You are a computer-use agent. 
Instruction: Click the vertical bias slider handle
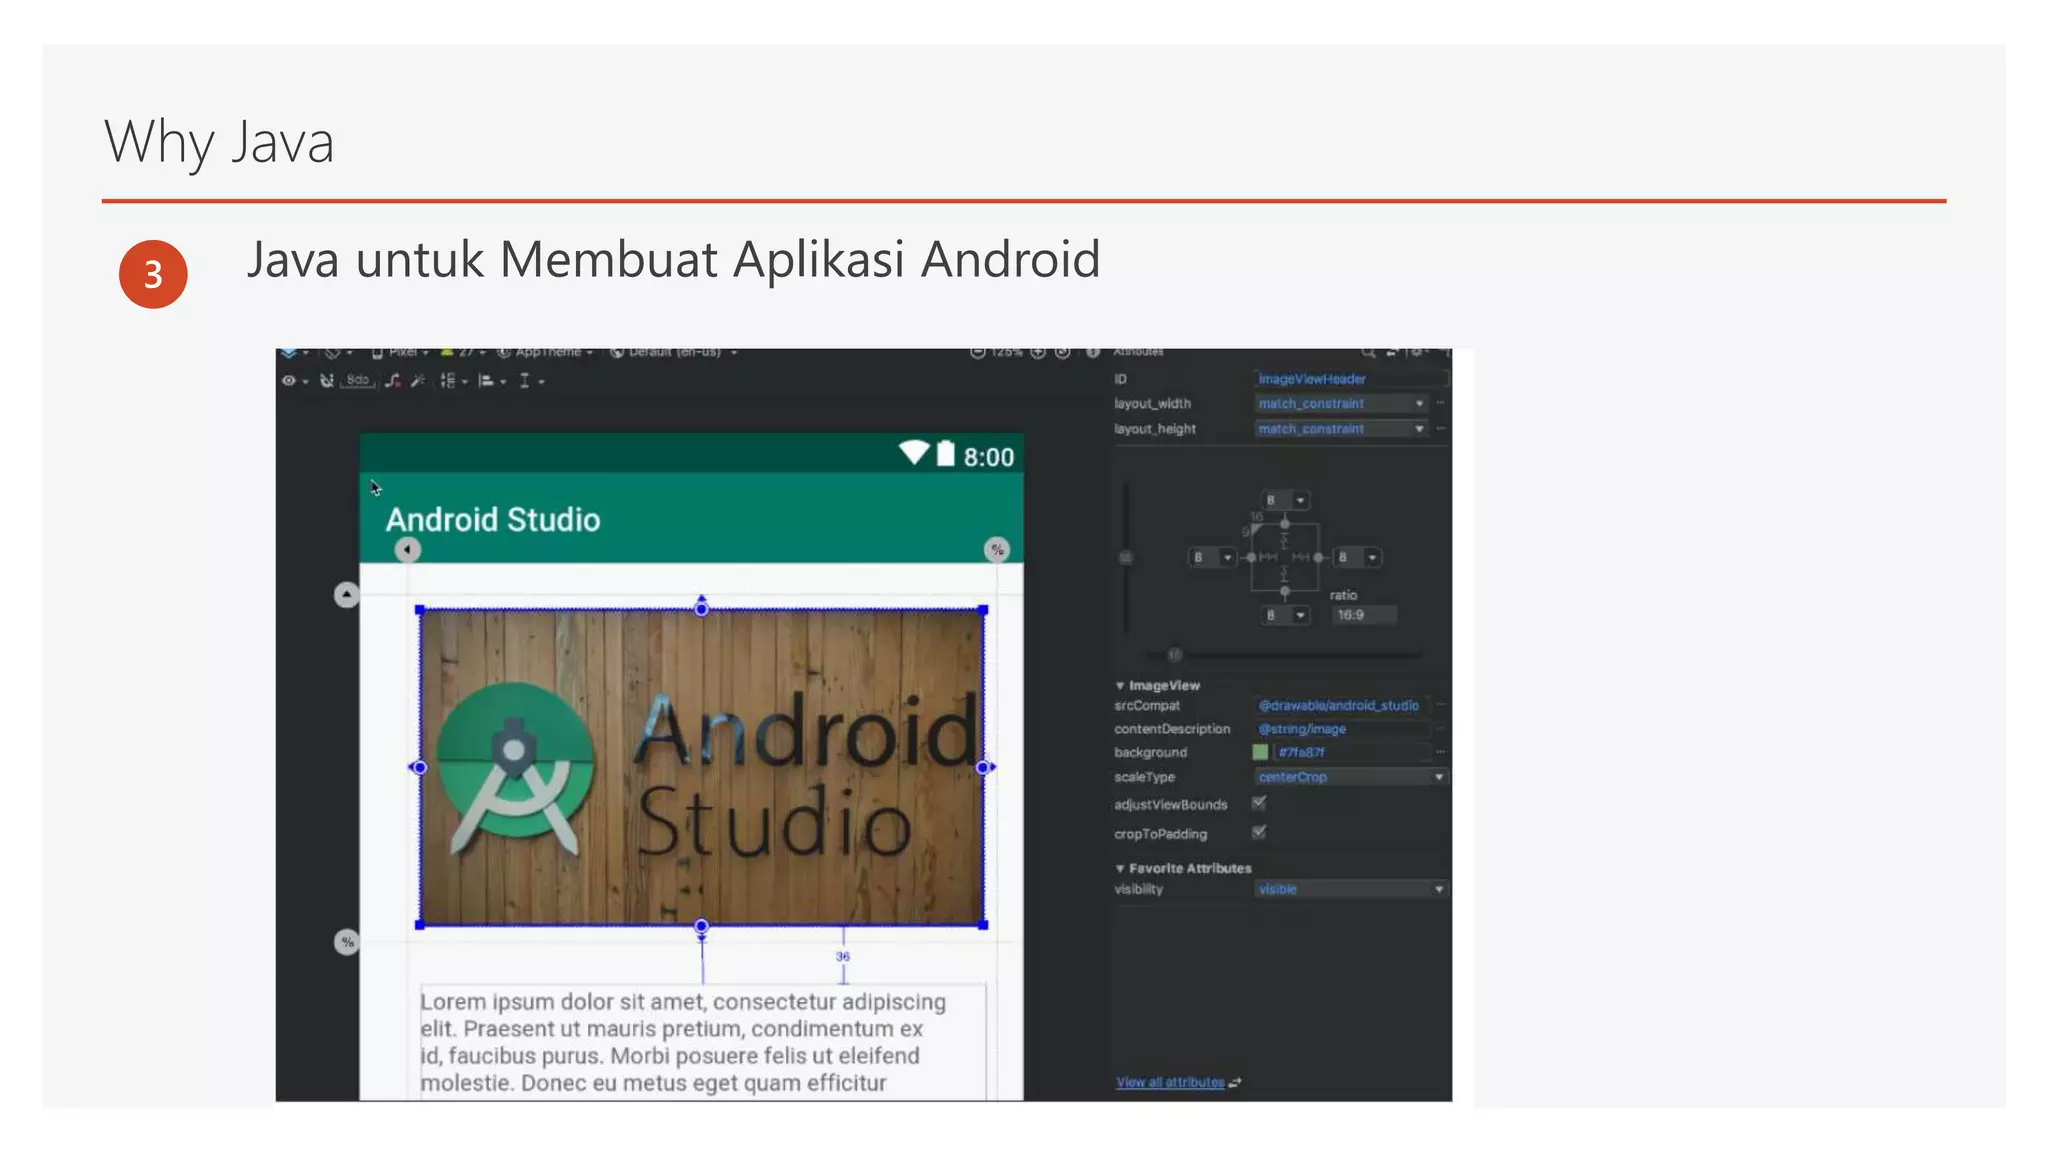coord(1126,557)
